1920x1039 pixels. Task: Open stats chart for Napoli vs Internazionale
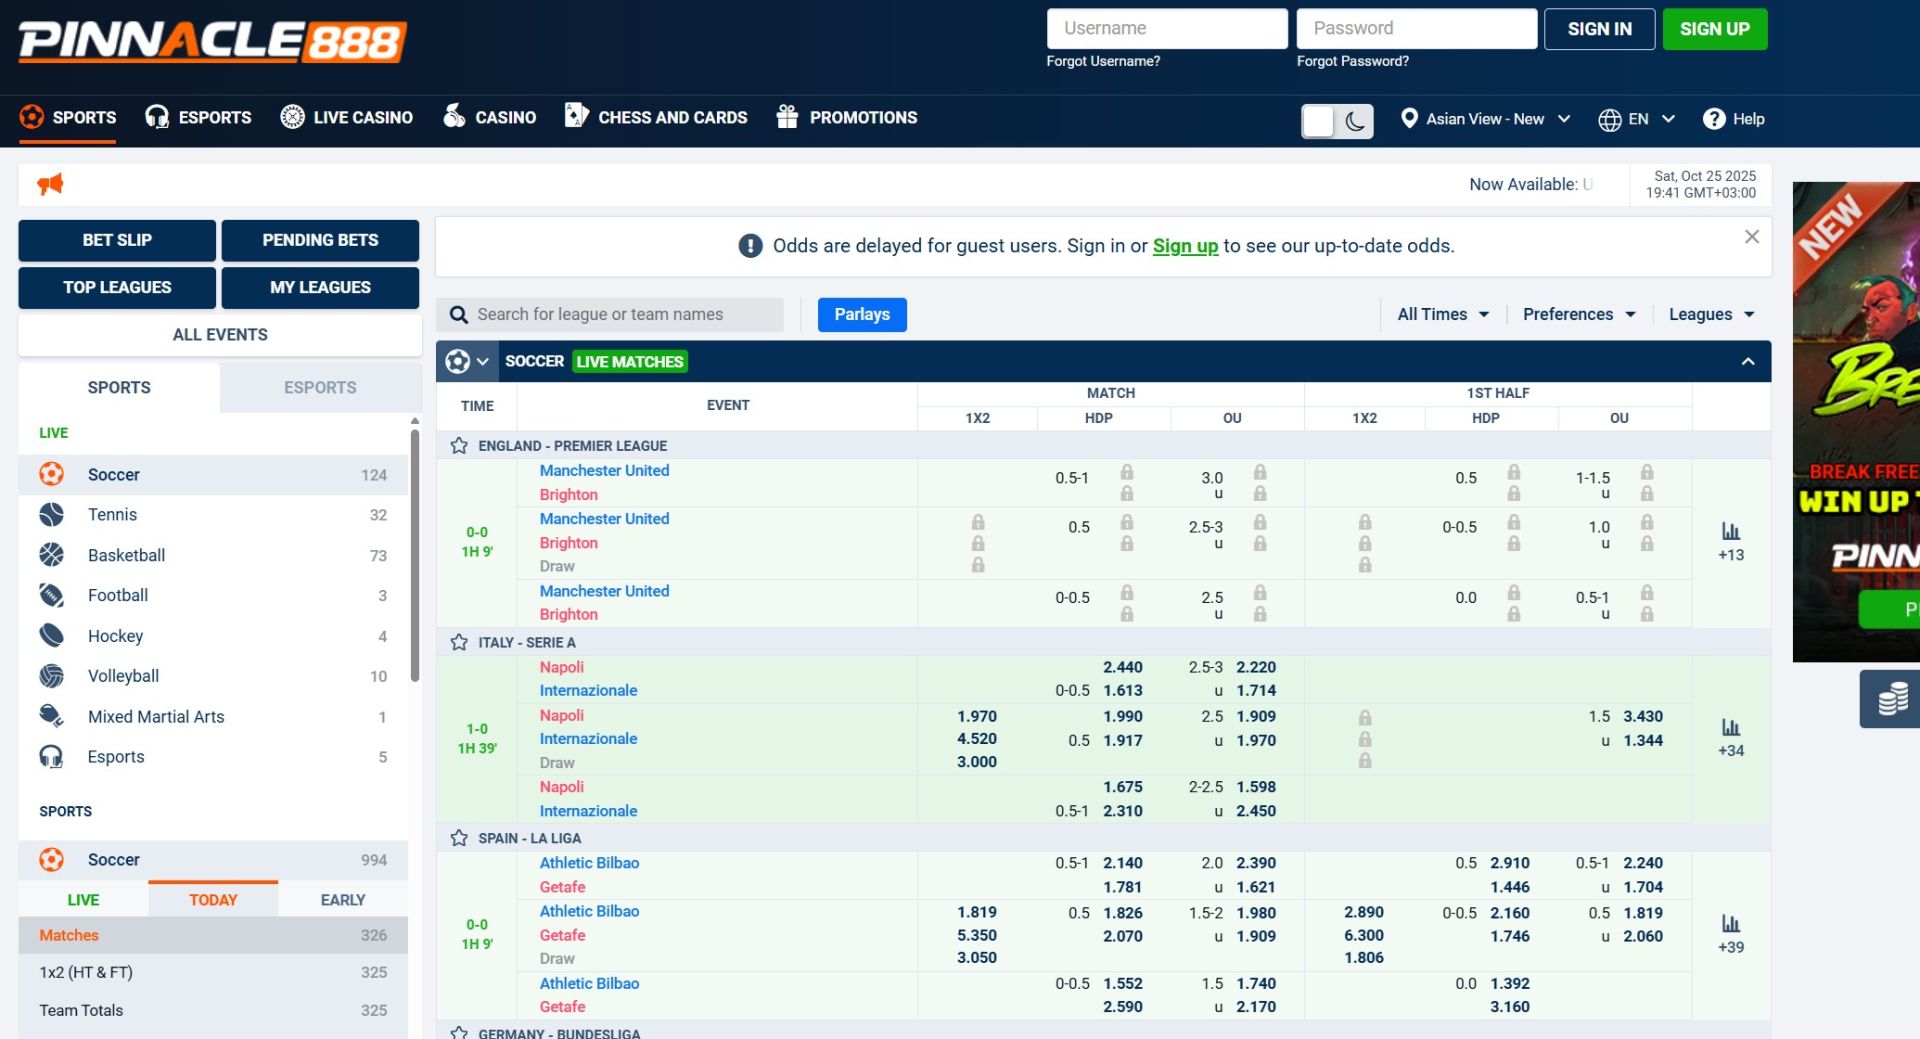pyautogui.click(x=1730, y=727)
